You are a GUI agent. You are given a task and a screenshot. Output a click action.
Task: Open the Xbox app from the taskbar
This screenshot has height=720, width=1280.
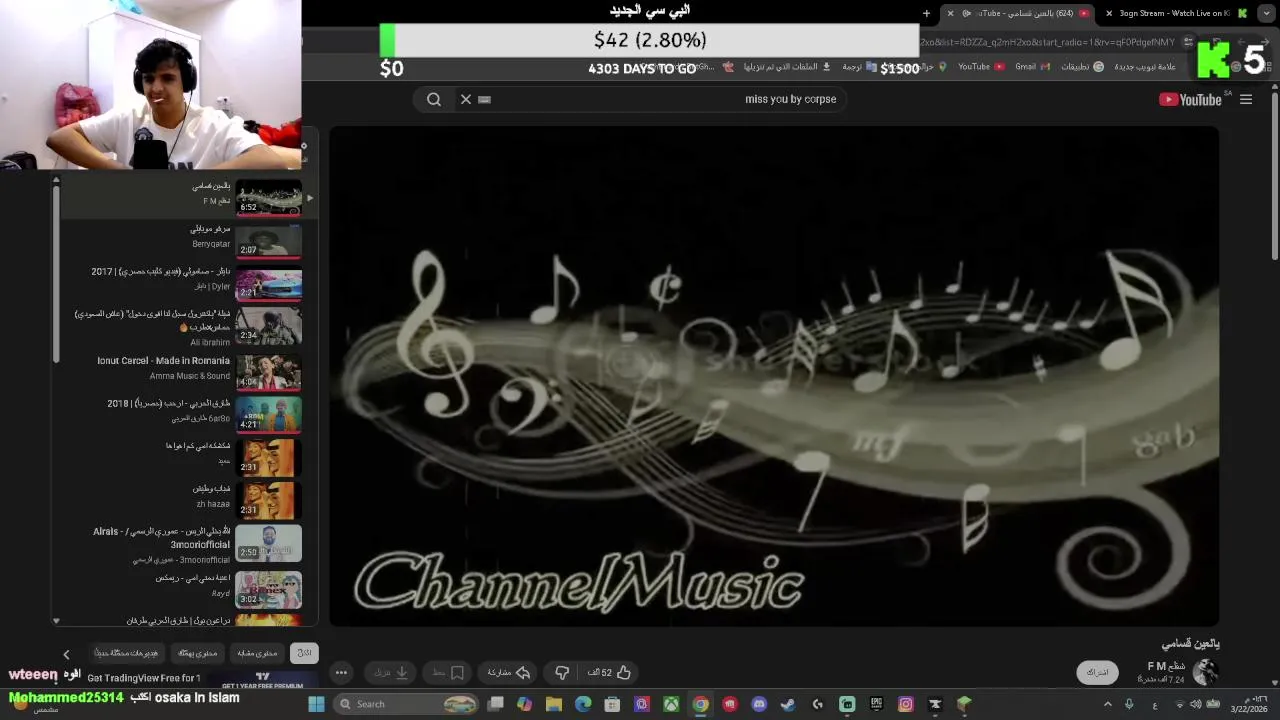[x=671, y=704]
